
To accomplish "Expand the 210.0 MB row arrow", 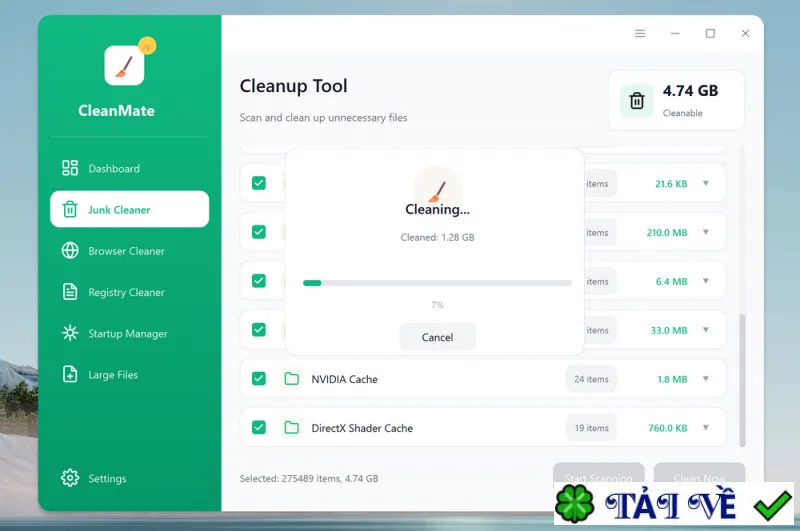I will tap(706, 232).
